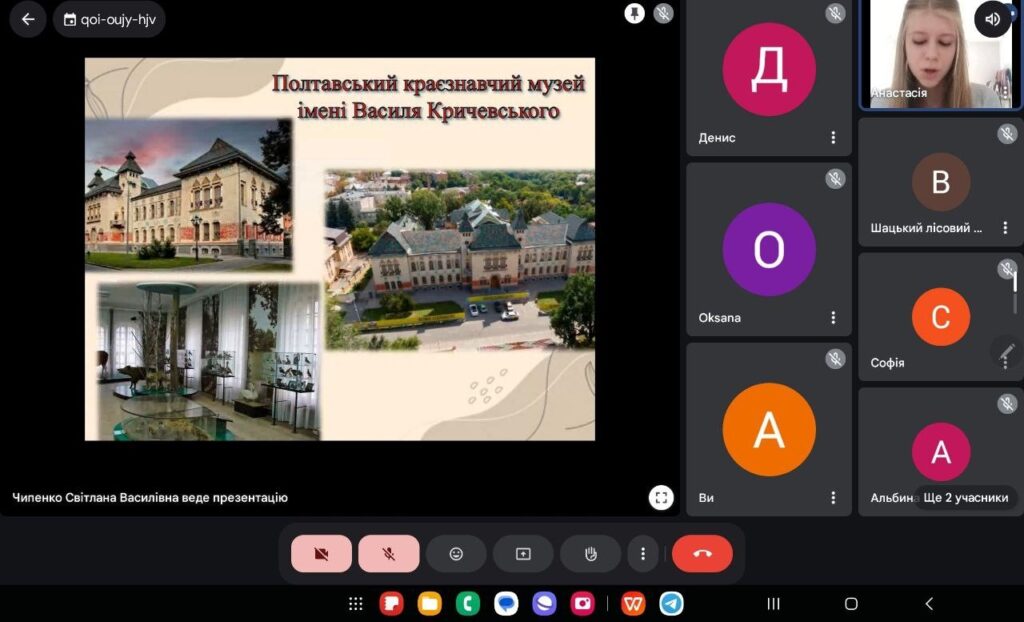Enter fullscreen for the presentation
1024x622 pixels.
click(660, 497)
